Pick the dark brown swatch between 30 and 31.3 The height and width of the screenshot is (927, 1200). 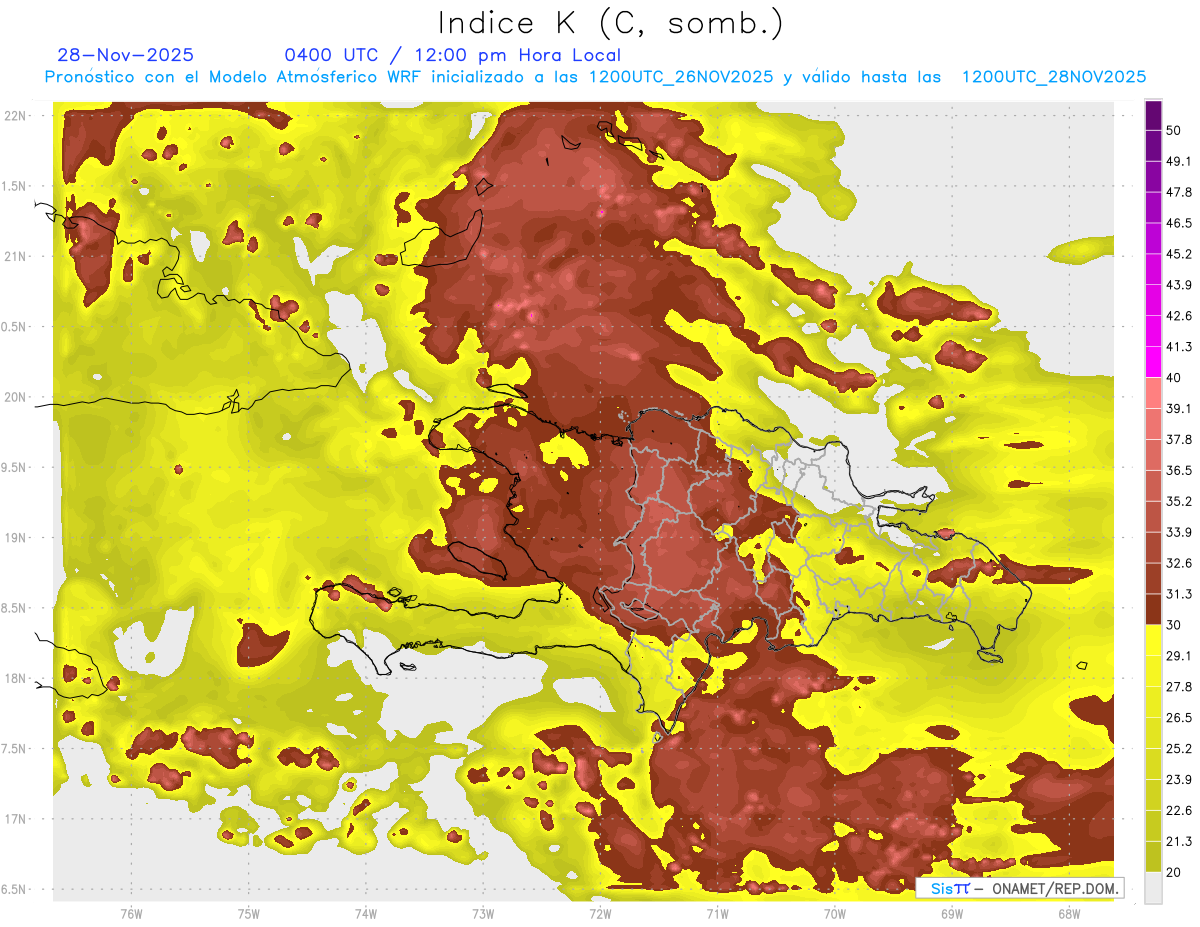coord(1153,609)
